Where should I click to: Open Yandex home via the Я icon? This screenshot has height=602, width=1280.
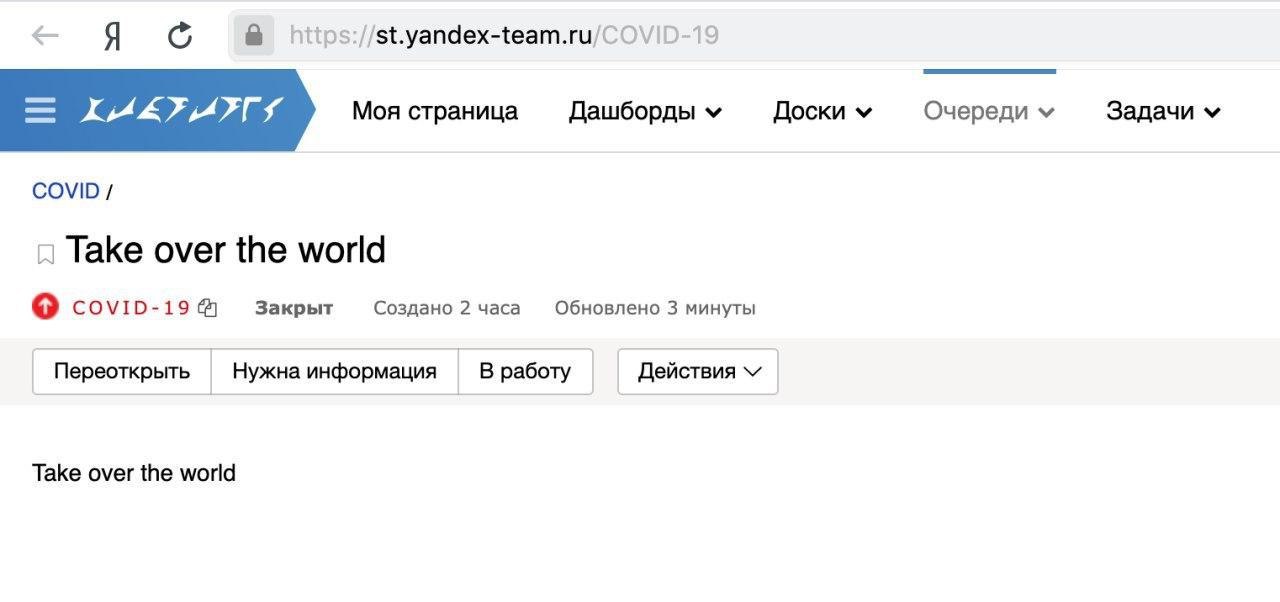[x=113, y=36]
